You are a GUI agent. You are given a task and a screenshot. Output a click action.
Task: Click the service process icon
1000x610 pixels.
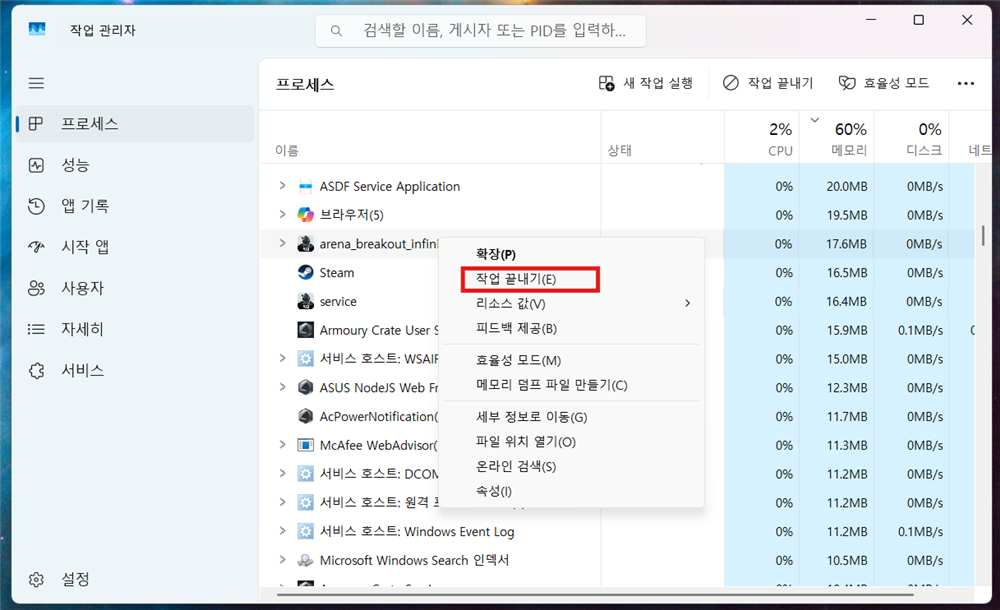[305, 301]
